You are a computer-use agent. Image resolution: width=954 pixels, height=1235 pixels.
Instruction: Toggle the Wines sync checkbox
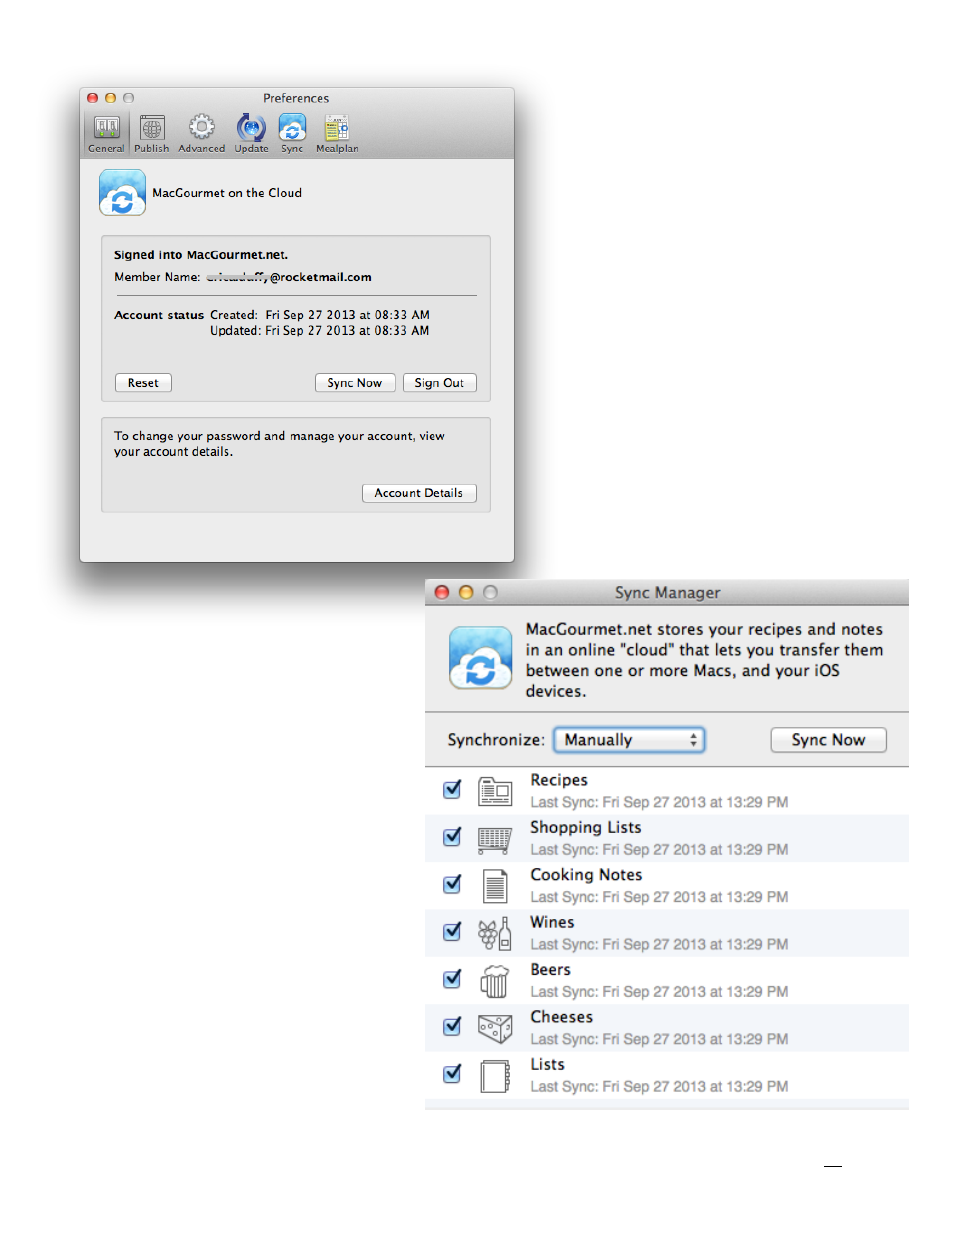(x=452, y=932)
